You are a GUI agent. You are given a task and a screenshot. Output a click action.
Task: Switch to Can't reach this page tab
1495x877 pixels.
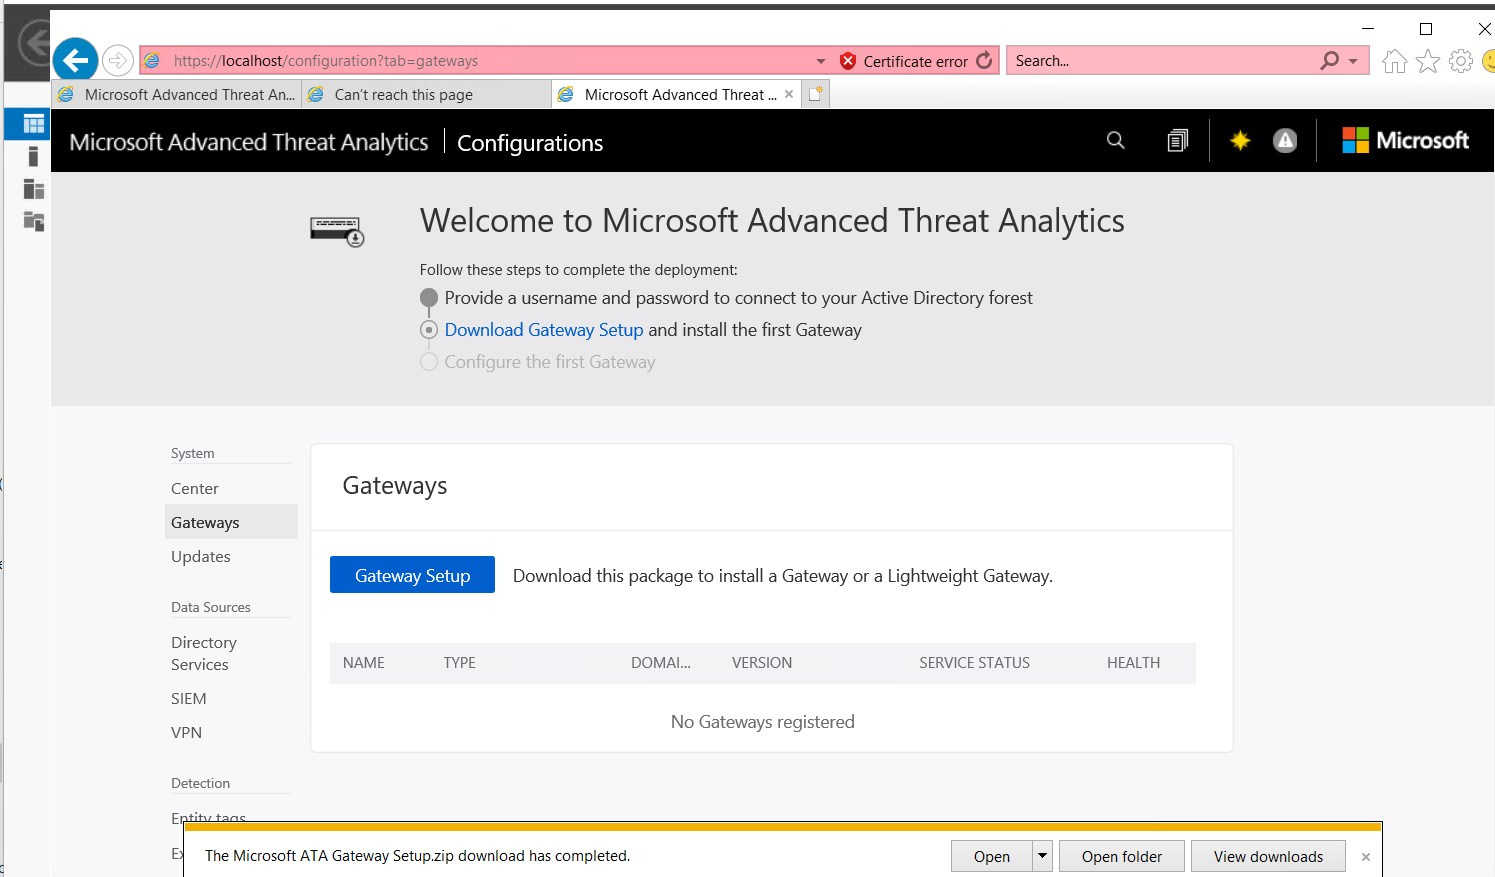(x=427, y=94)
